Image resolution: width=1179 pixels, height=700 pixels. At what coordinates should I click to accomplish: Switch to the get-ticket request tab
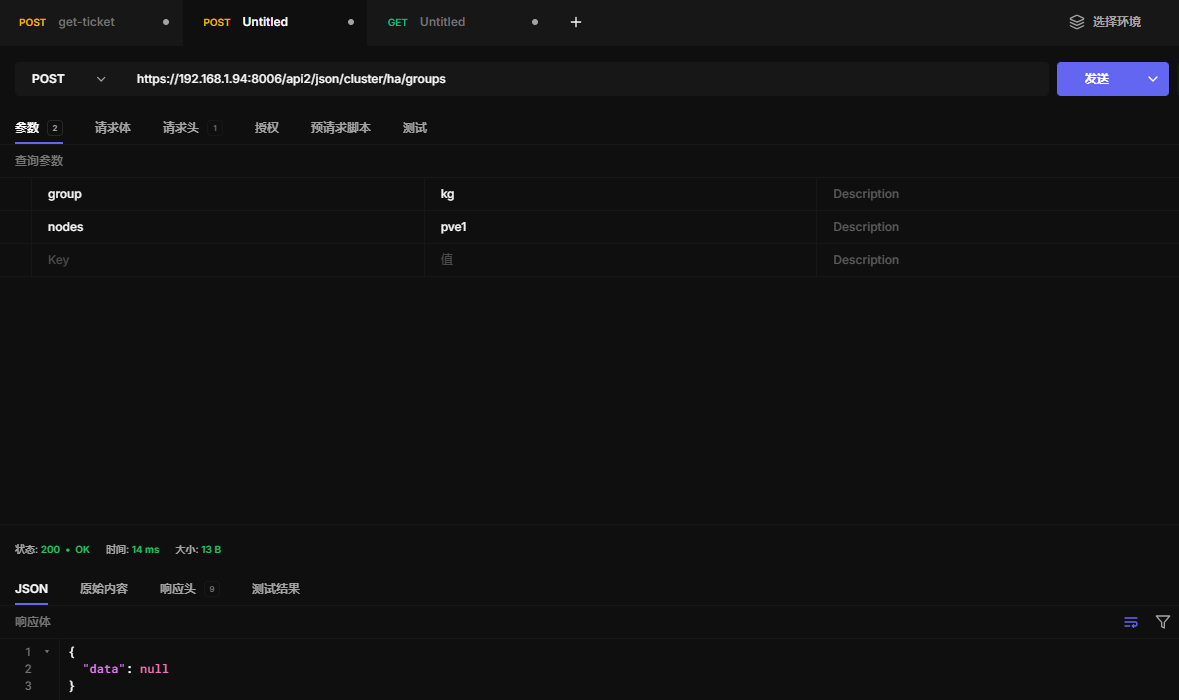[x=86, y=22]
